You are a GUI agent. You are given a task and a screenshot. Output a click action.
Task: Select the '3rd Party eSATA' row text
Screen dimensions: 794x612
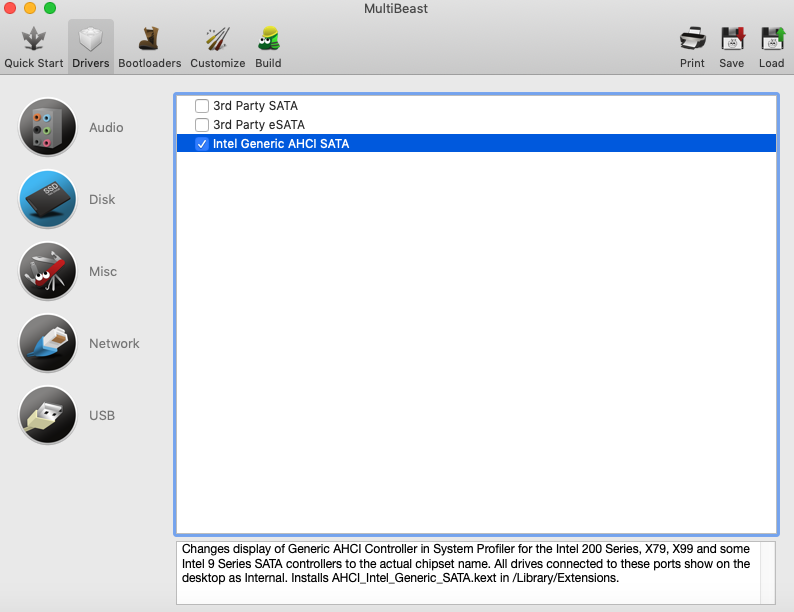pyautogui.click(x=259, y=125)
